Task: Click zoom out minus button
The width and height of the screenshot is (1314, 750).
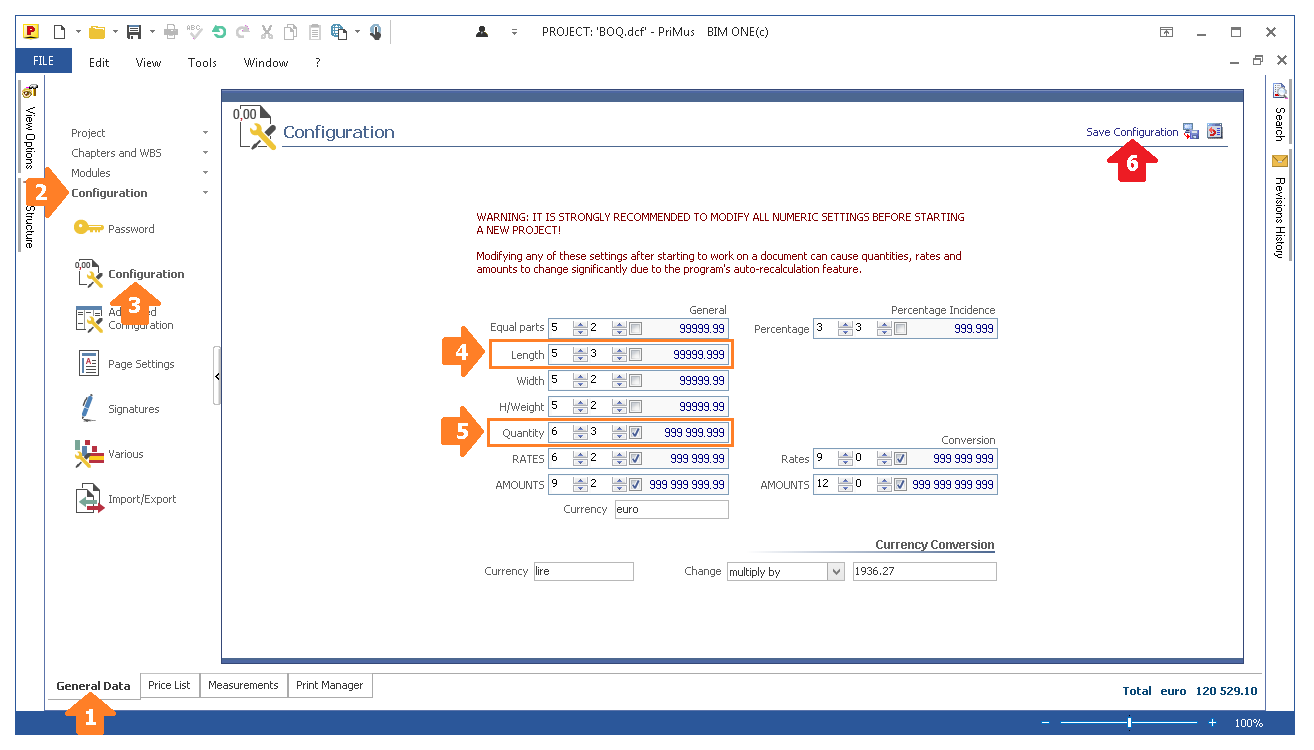Action: point(1046,722)
